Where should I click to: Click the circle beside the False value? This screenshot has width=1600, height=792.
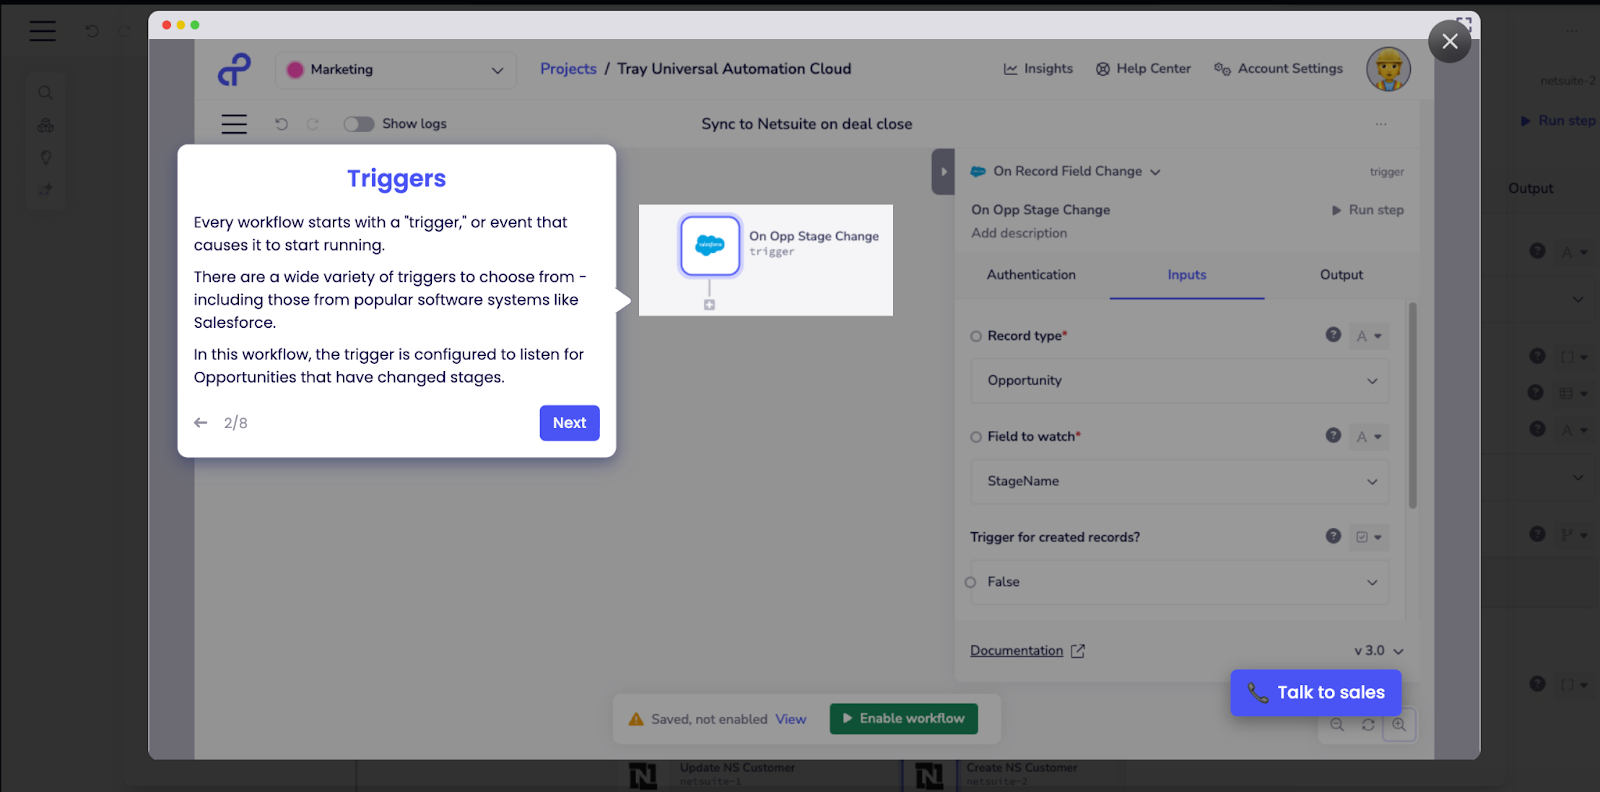pos(970,582)
